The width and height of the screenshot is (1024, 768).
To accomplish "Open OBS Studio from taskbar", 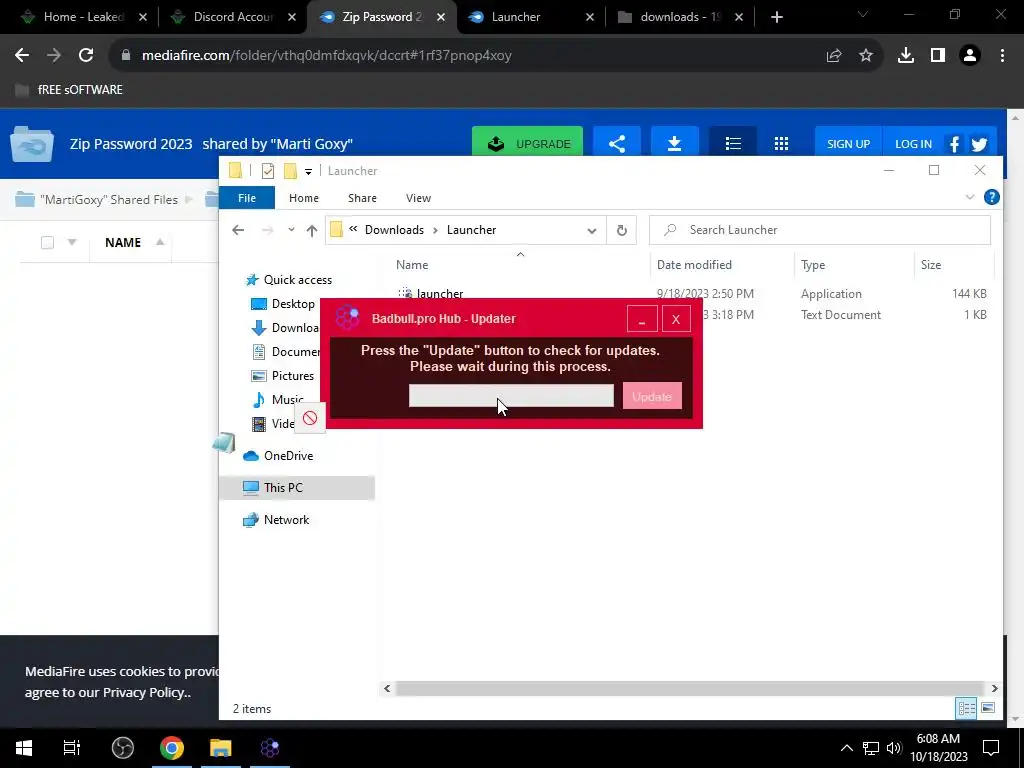I will pyautogui.click(x=123, y=748).
